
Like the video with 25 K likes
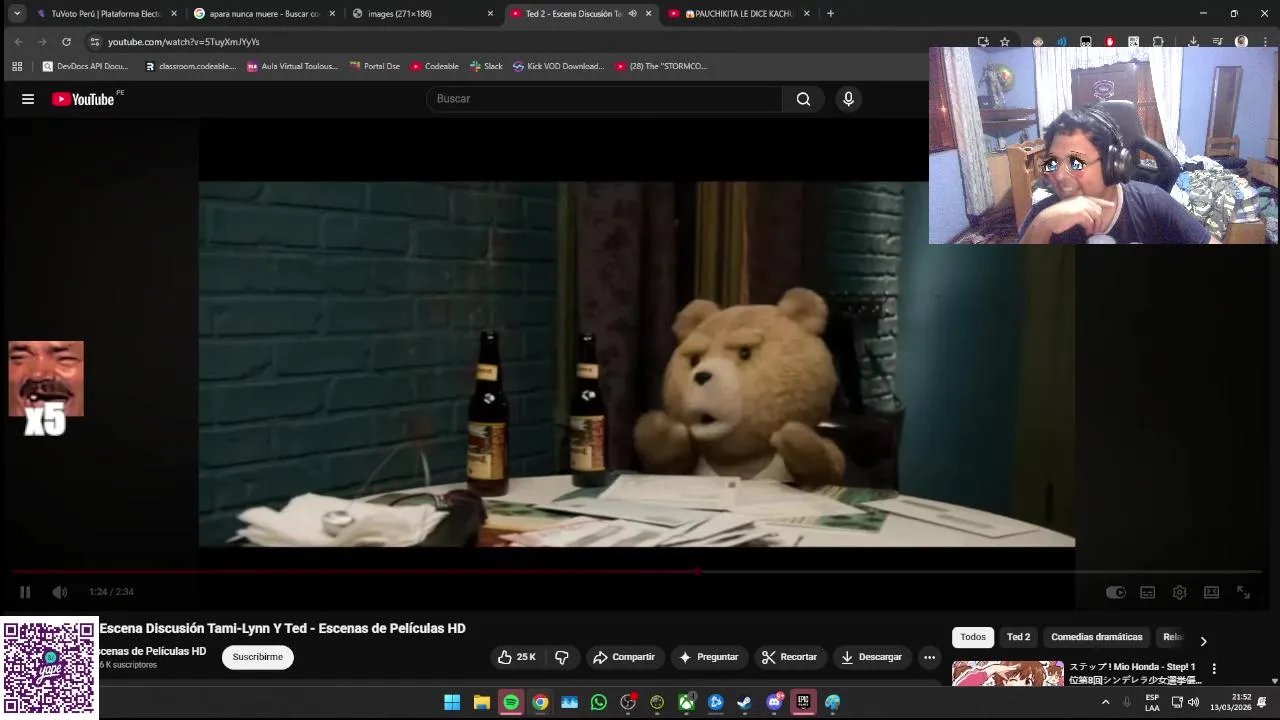[x=517, y=657]
